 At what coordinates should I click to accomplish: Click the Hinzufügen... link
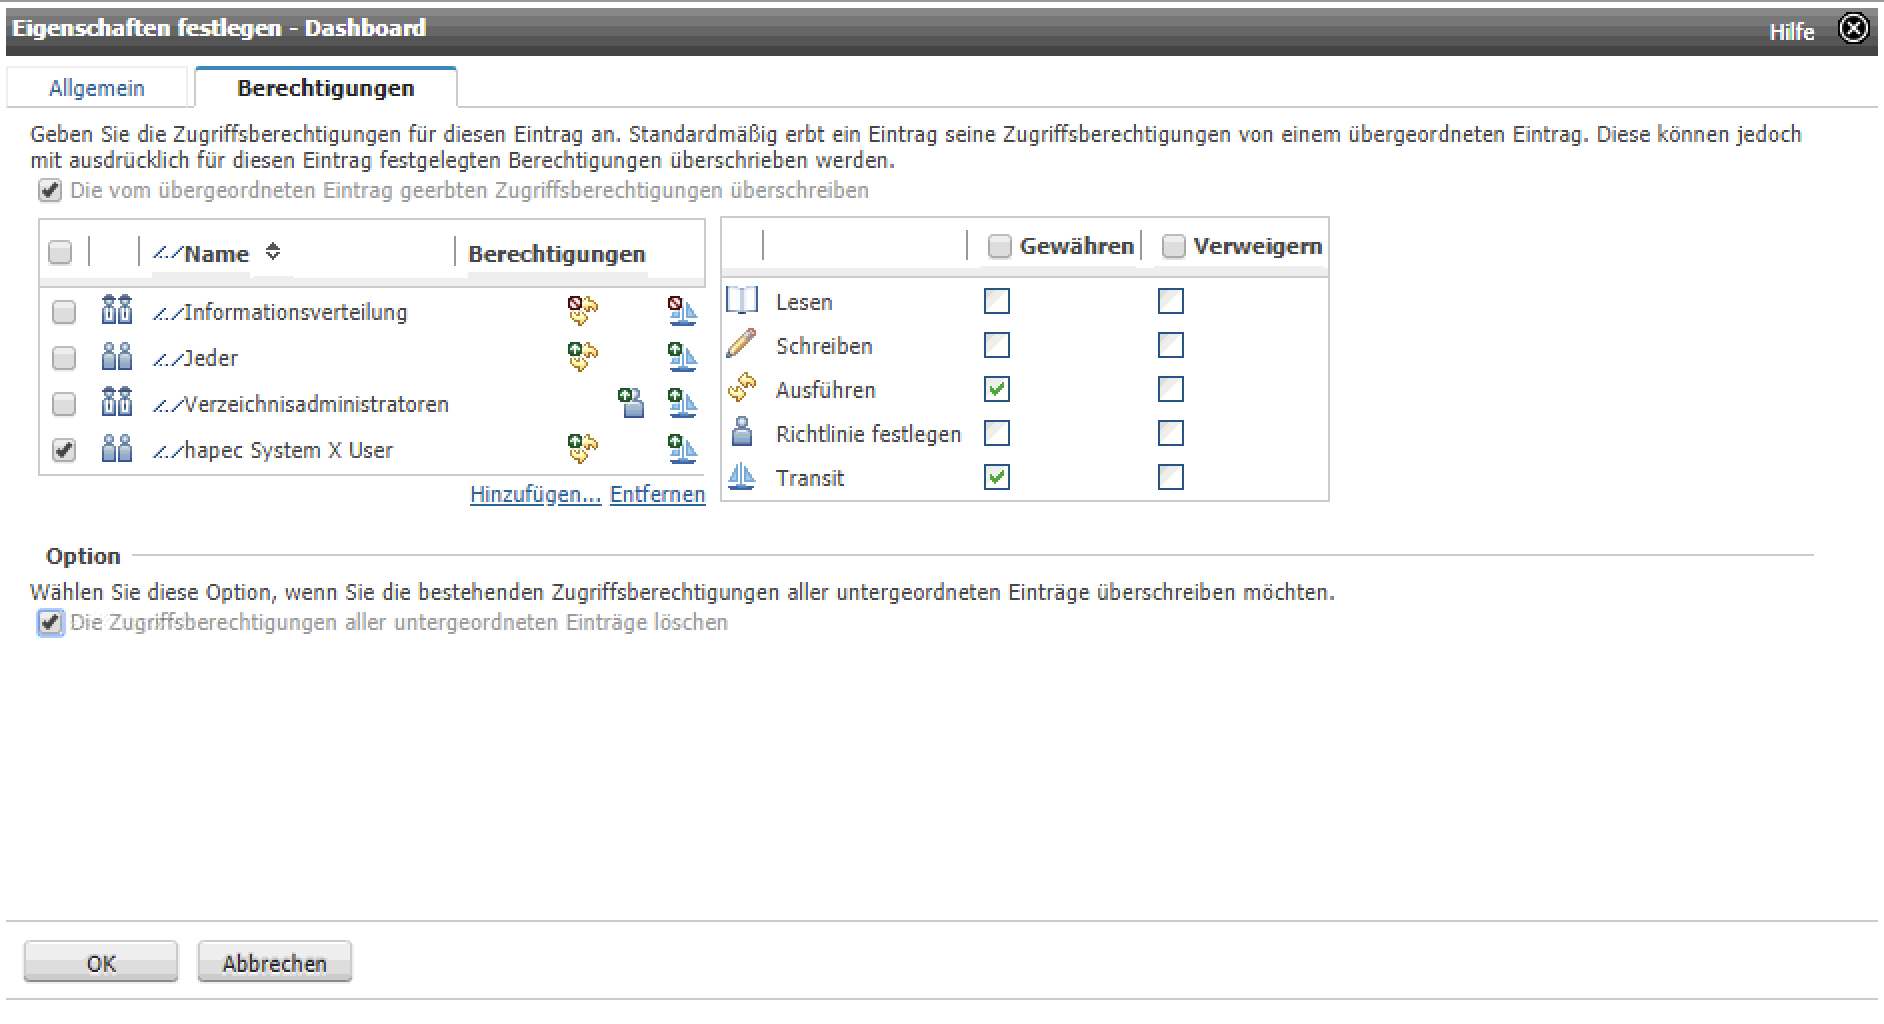click(535, 494)
